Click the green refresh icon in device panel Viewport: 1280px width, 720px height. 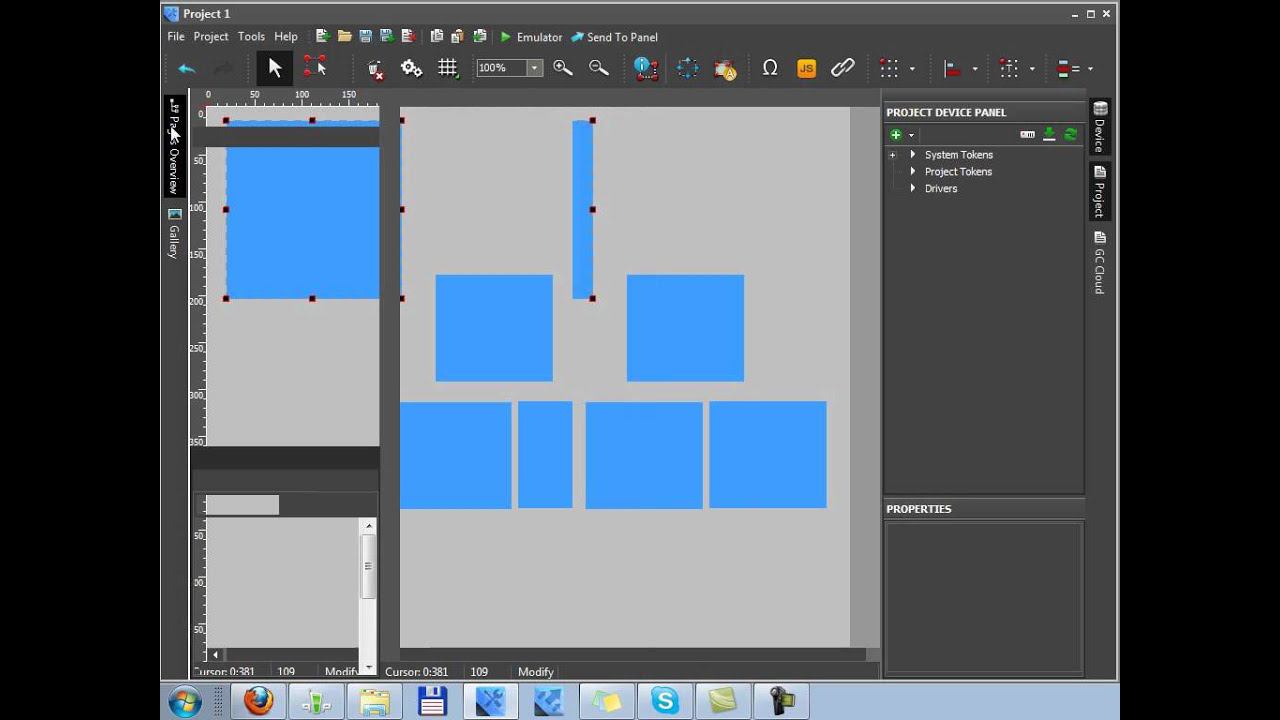(x=1070, y=134)
